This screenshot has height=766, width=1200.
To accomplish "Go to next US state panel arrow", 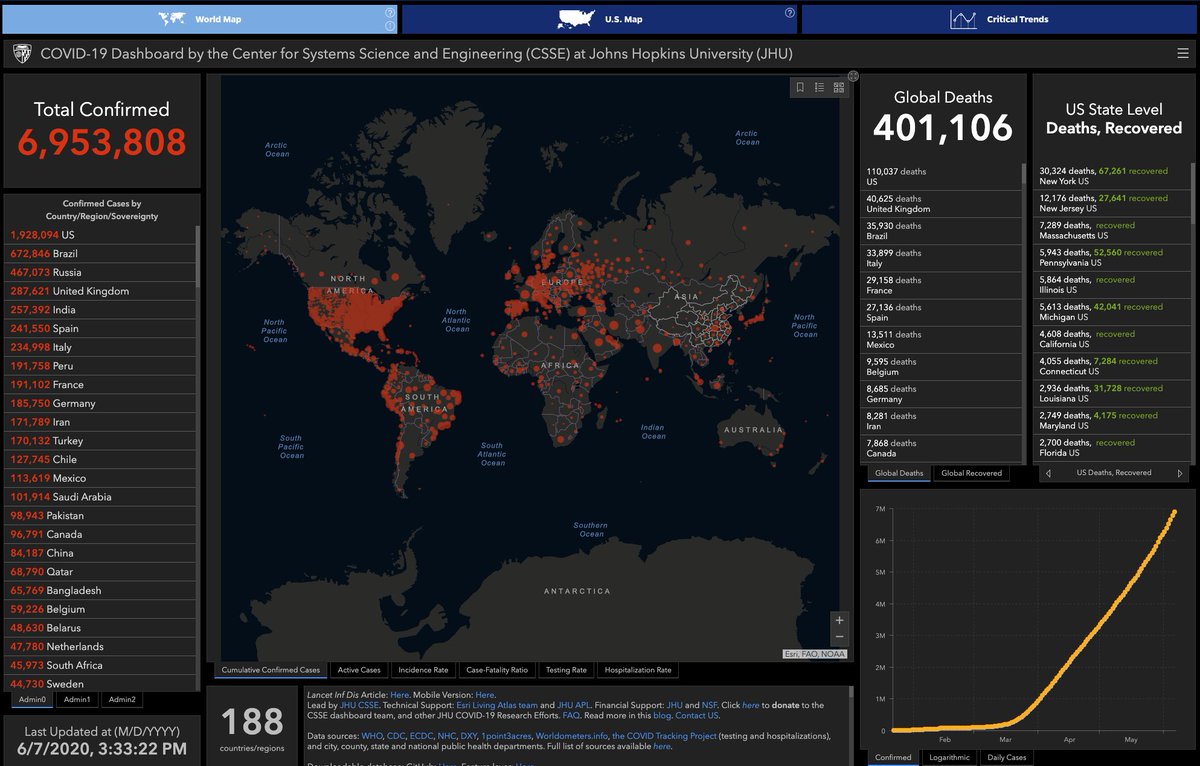I will coord(1180,473).
